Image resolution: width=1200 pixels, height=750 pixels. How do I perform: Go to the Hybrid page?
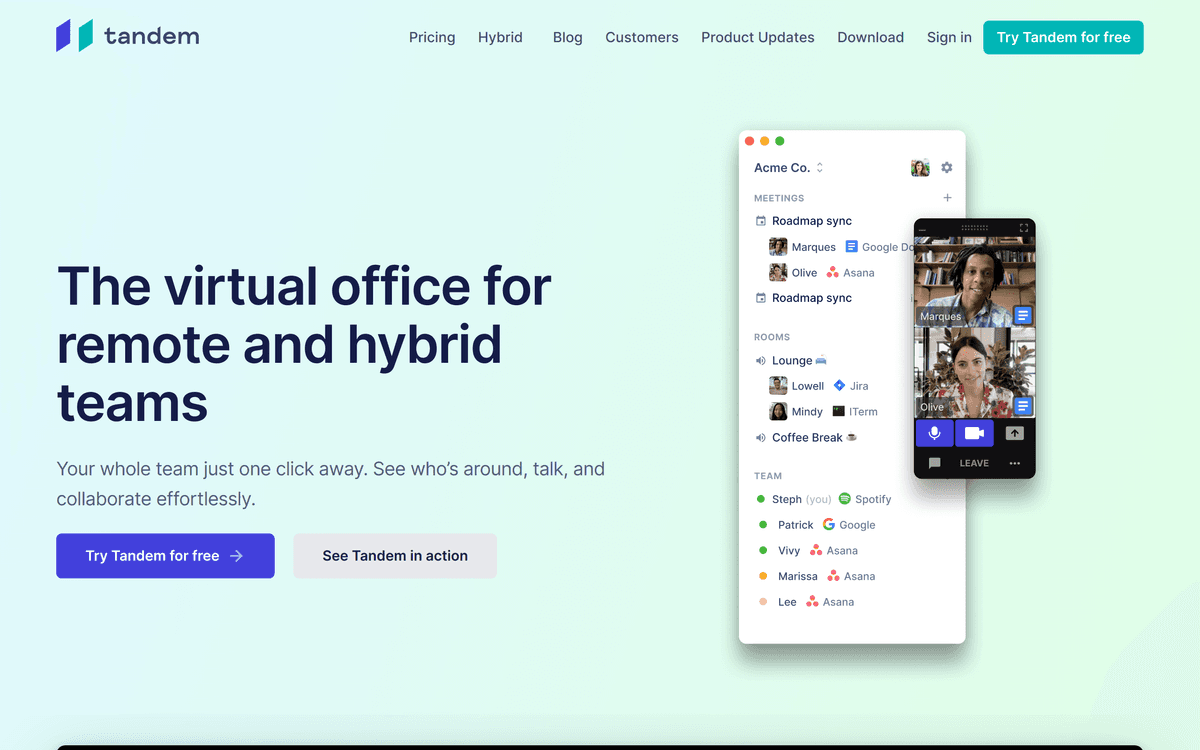click(500, 37)
